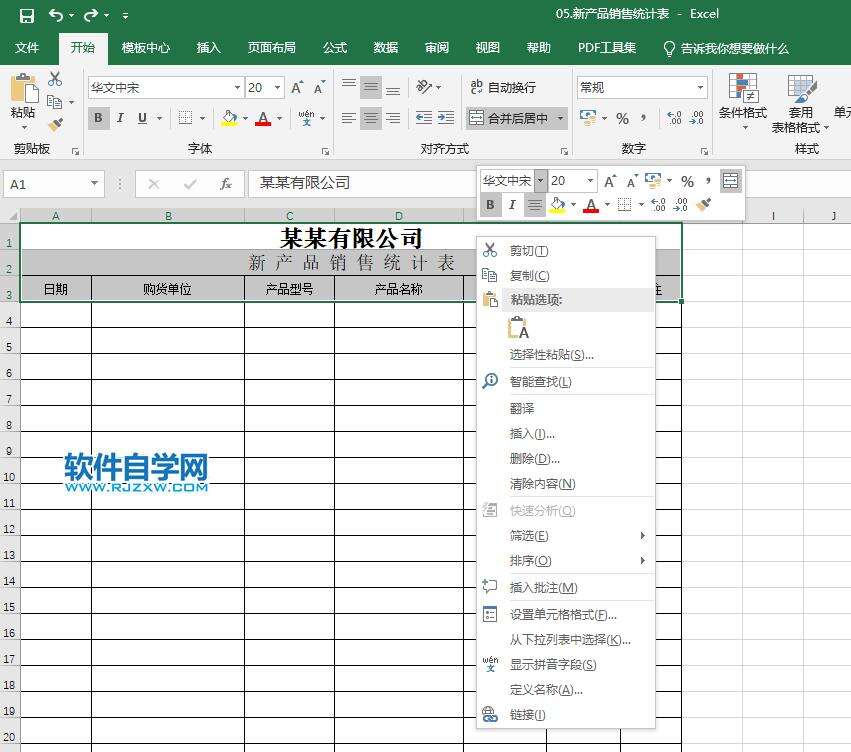Switch to the 数据 Data tab
This screenshot has height=752, width=851.
(386, 48)
